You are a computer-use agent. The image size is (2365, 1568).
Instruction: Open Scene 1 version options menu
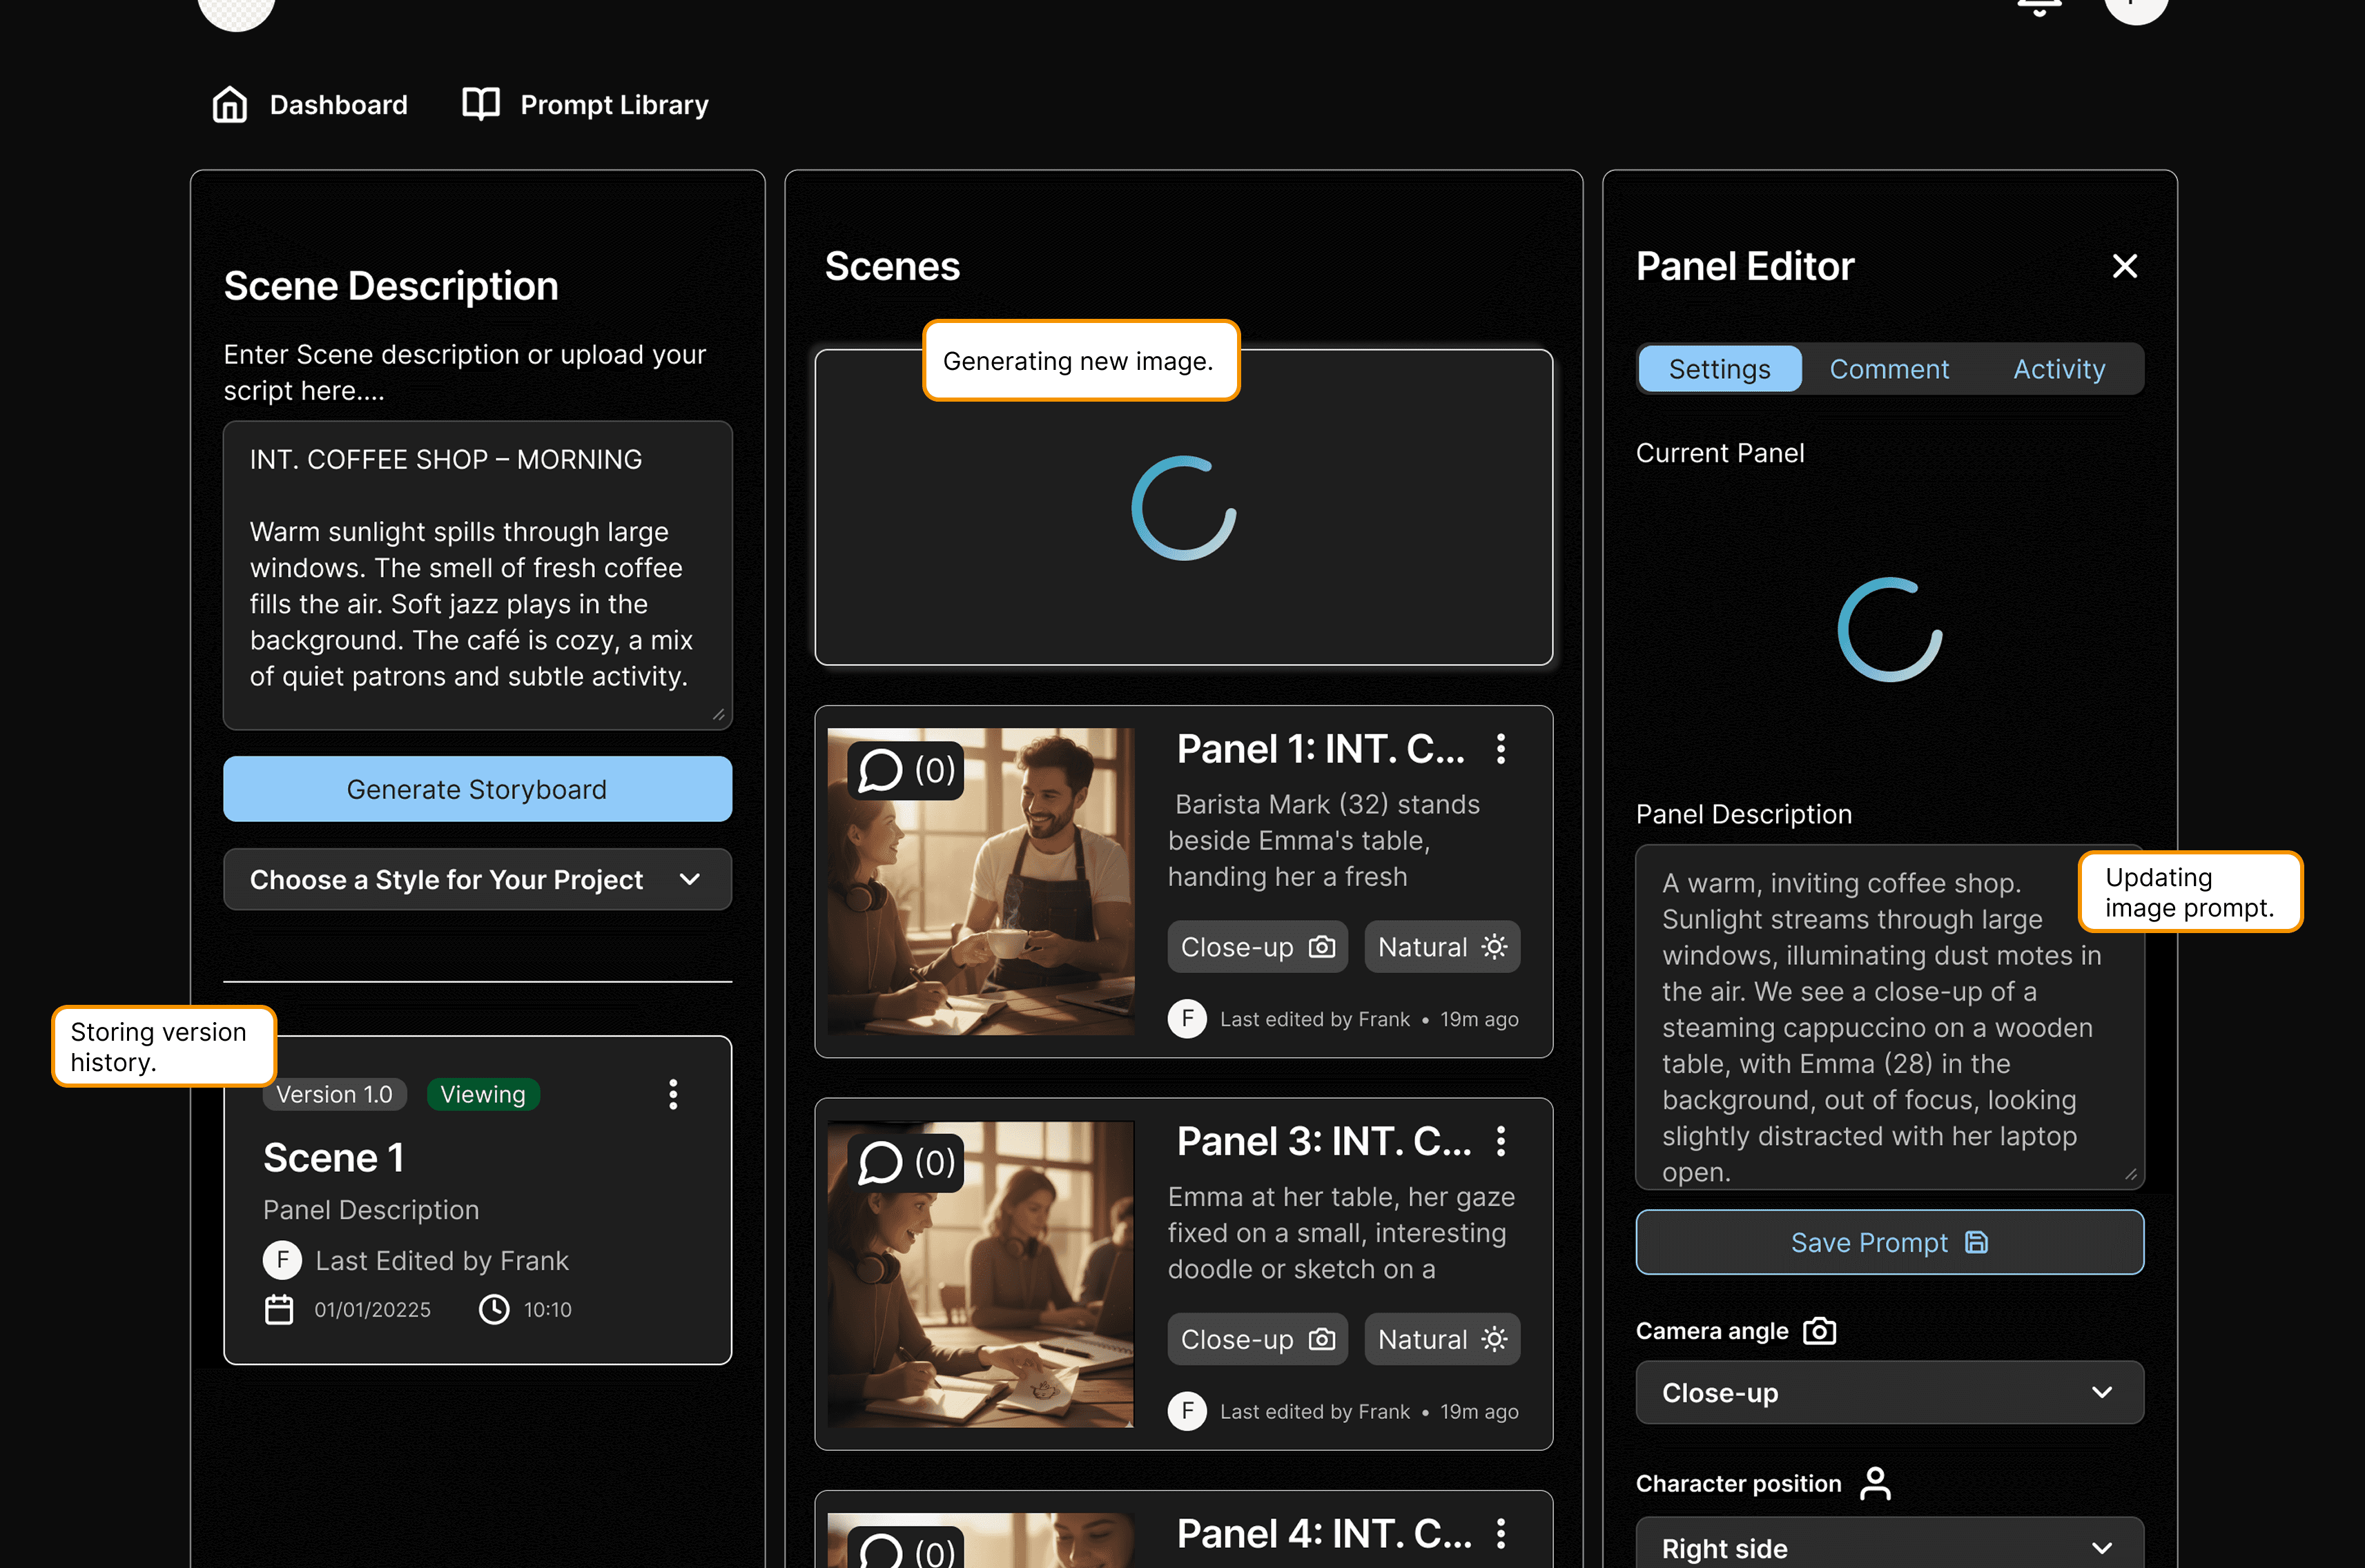[x=673, y=1094]
